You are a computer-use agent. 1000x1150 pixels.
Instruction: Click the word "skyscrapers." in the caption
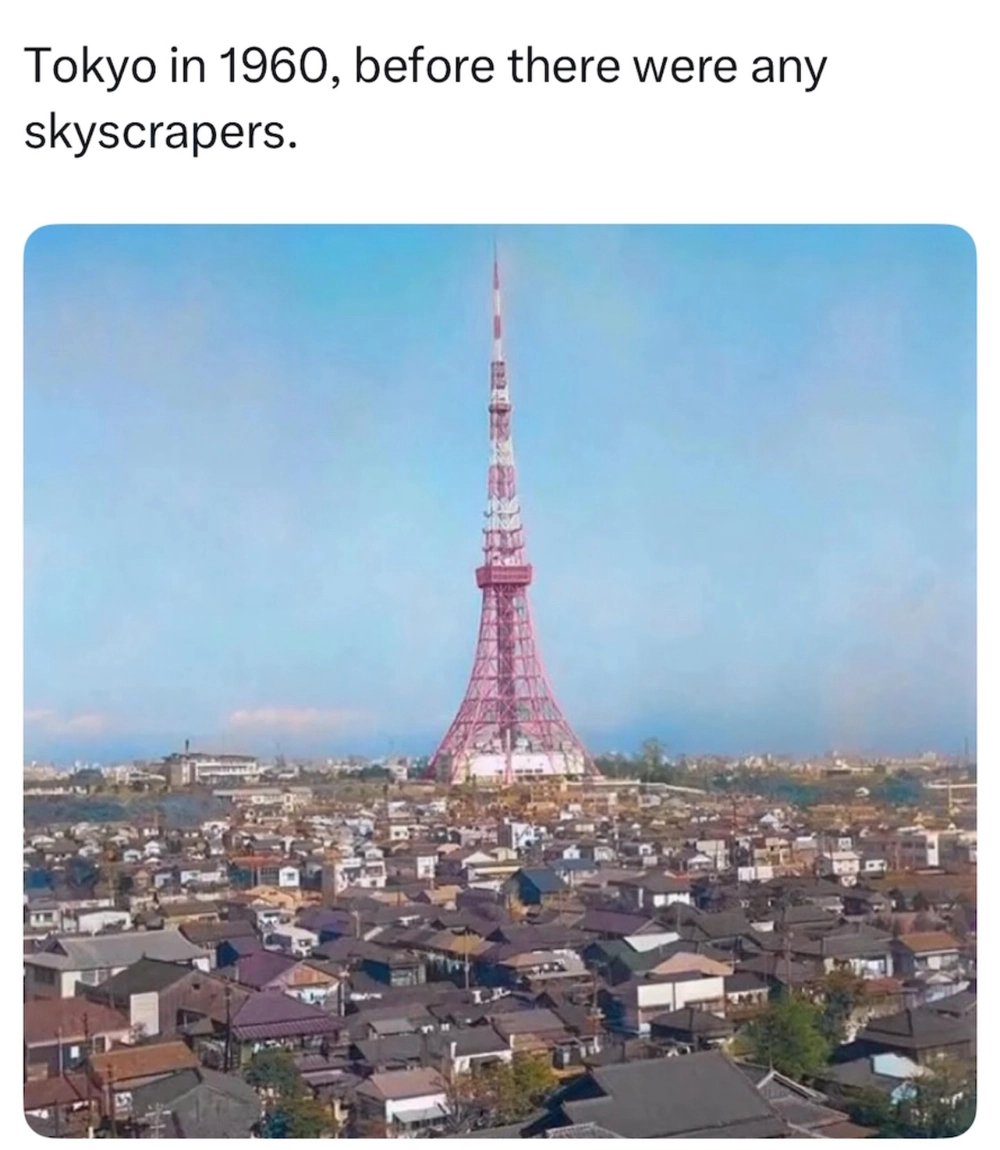click(x=161, y=133)
